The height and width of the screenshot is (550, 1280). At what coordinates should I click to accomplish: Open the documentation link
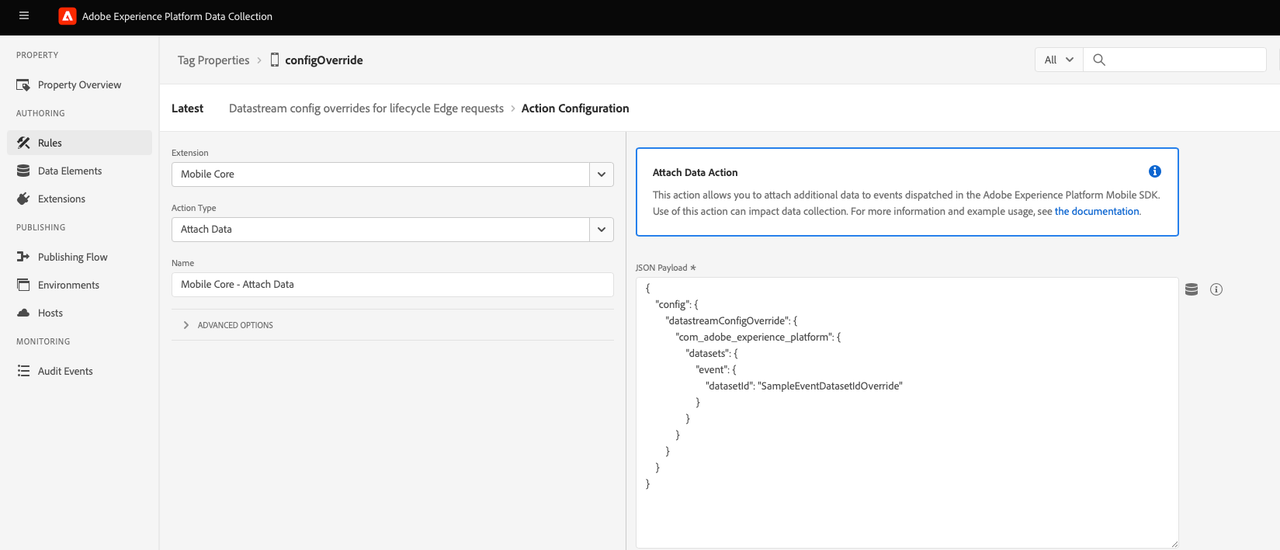1097,211
